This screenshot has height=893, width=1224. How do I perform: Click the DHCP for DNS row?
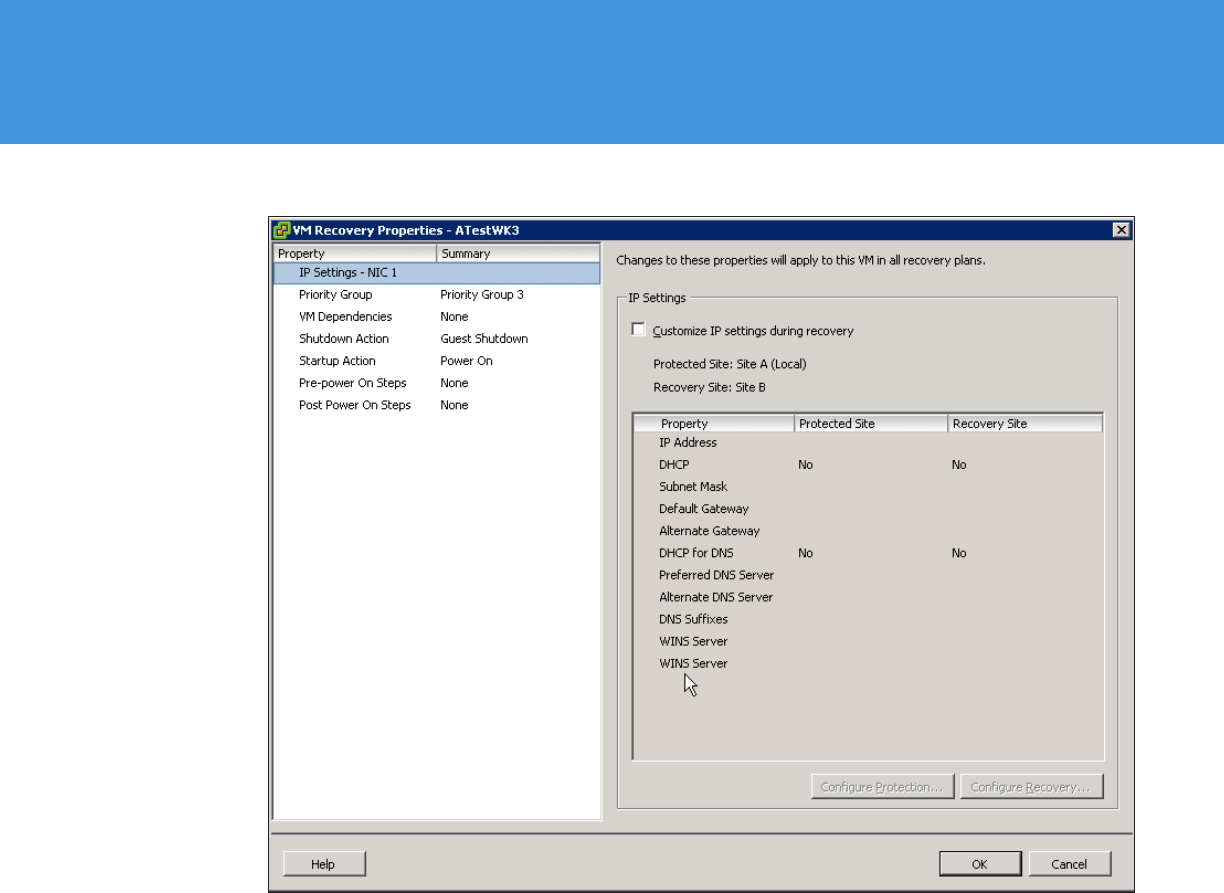(868, 552)
